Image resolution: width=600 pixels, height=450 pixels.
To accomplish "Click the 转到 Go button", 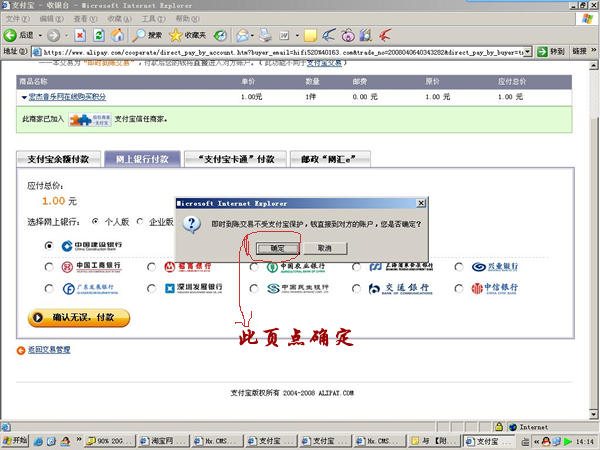I will (551, 52).
